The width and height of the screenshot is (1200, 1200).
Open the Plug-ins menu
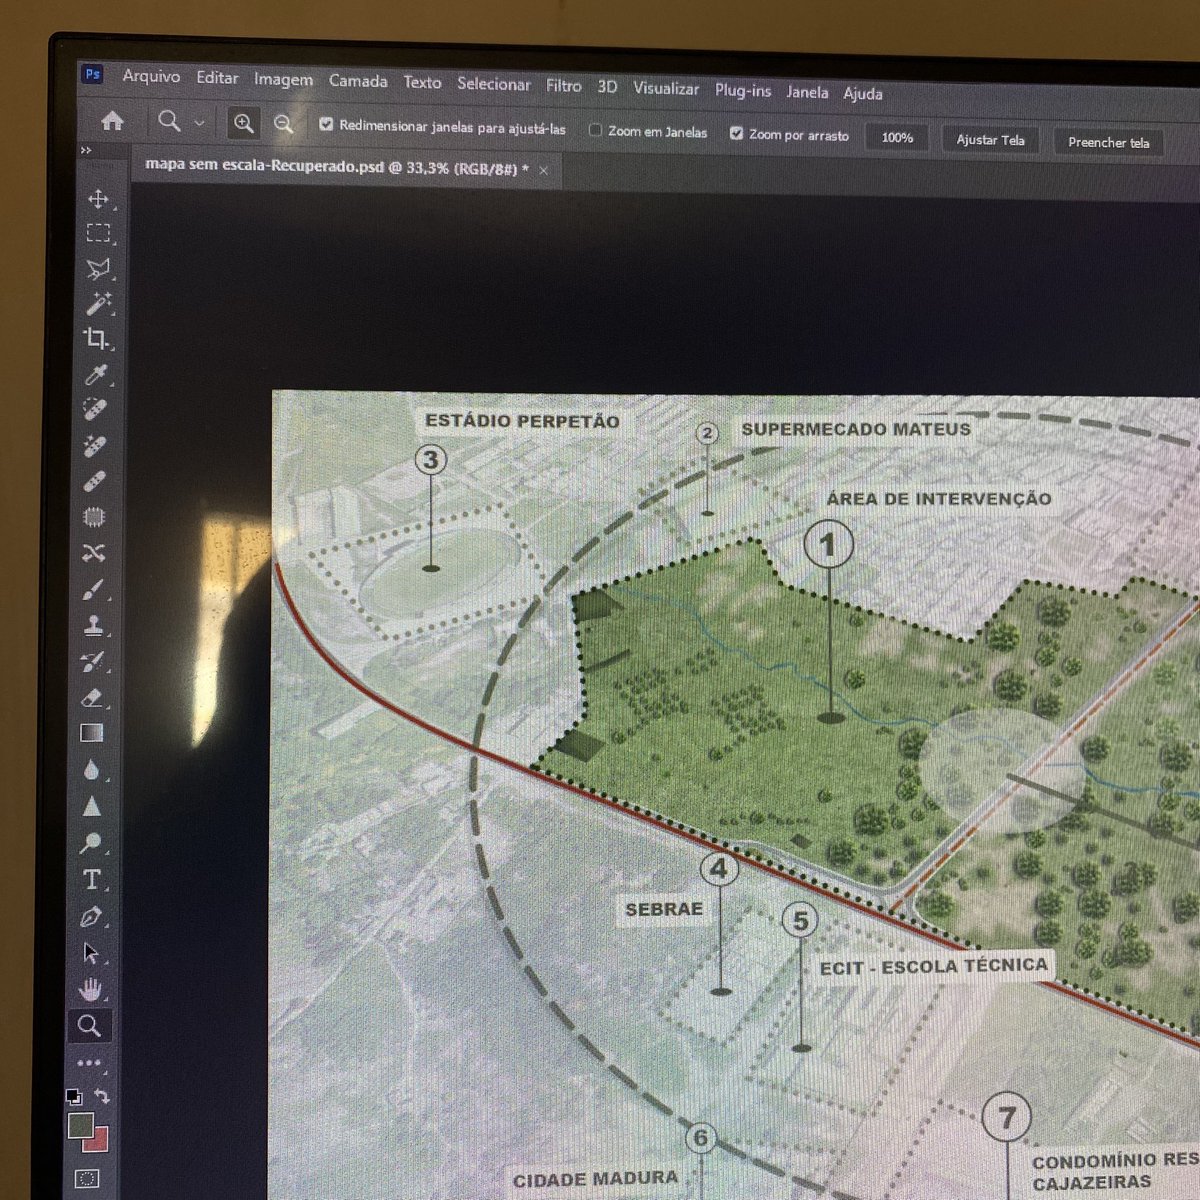[743, 90]
